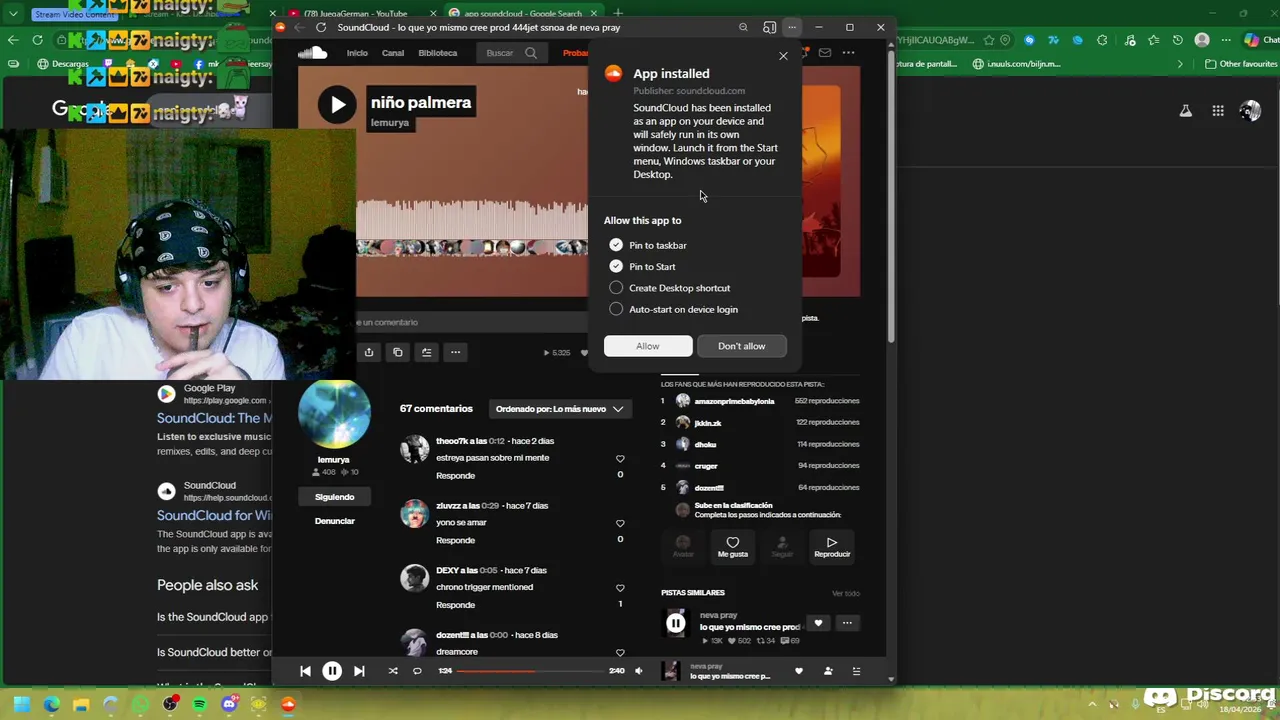Enable Auto-start on device login
1280x720 pixels.
point(616,309)
